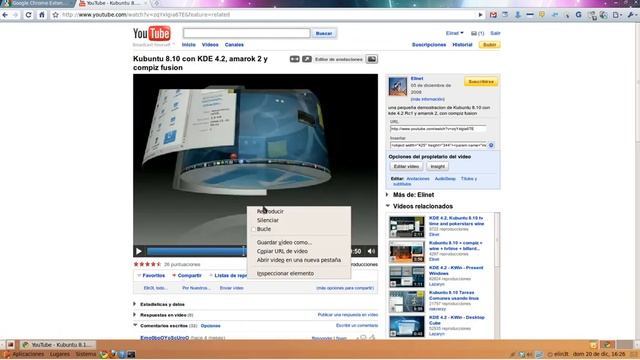The height and width of the screenshot is (360, 640).
Task: Choose Guardar vídeo como... from context menu
Action: click(x=299, y=242)
